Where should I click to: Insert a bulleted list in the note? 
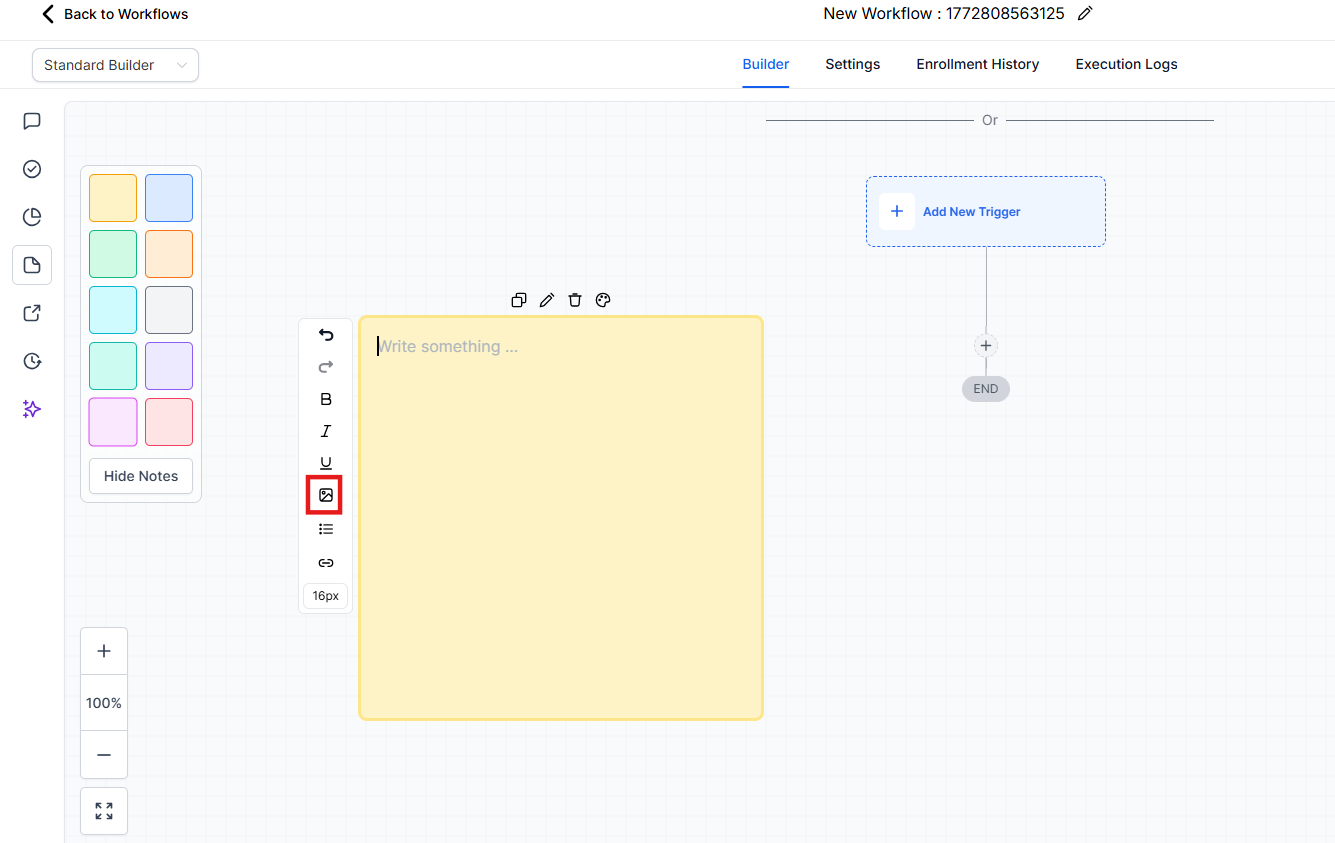tap(325, 529)
